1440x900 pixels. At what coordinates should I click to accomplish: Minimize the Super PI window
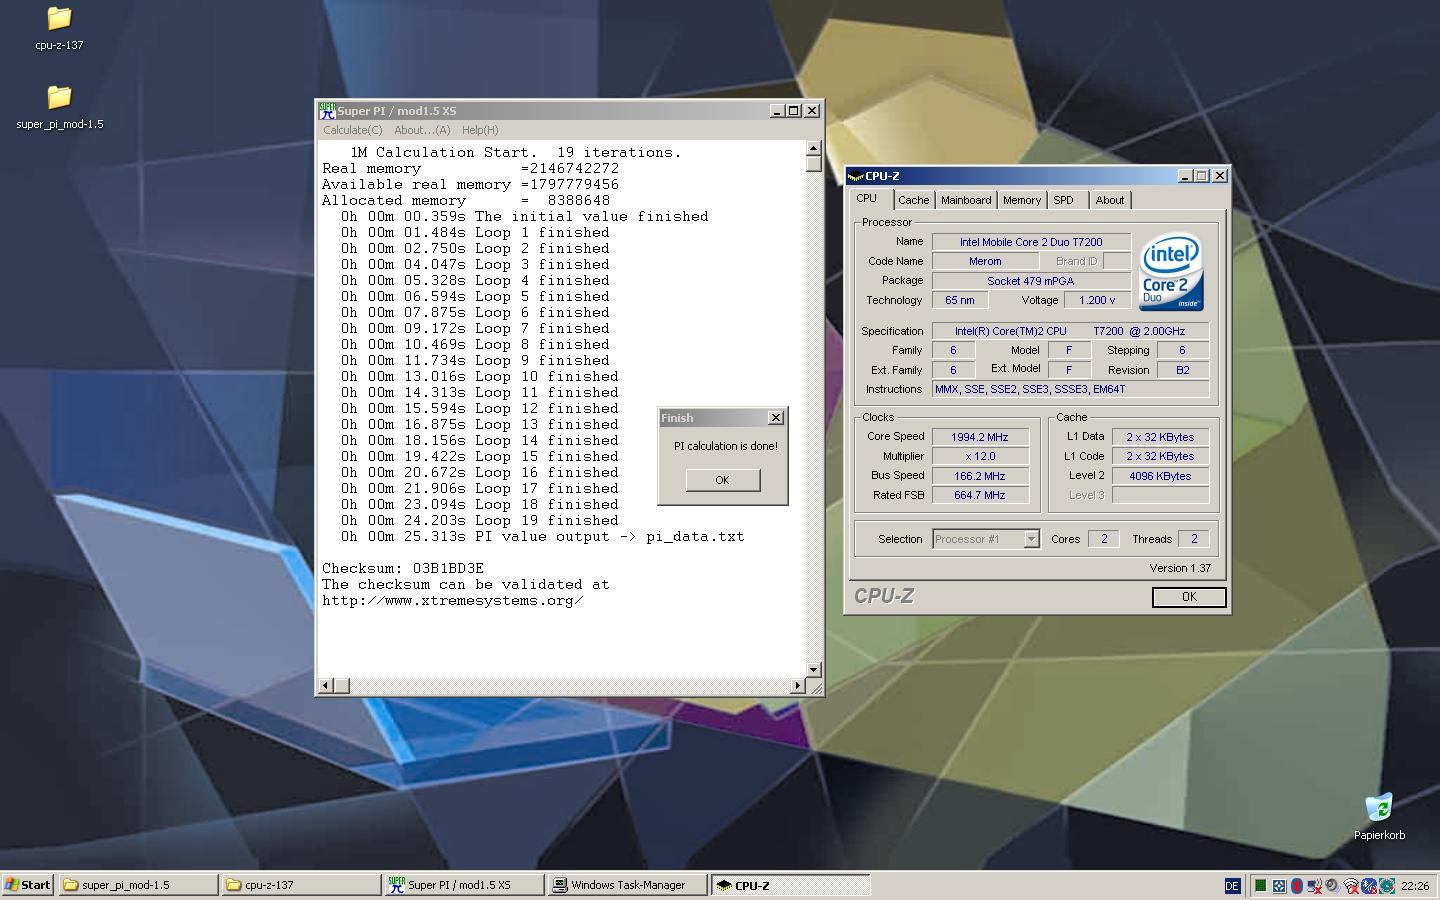pyautogui.click(x=777, y=111)
